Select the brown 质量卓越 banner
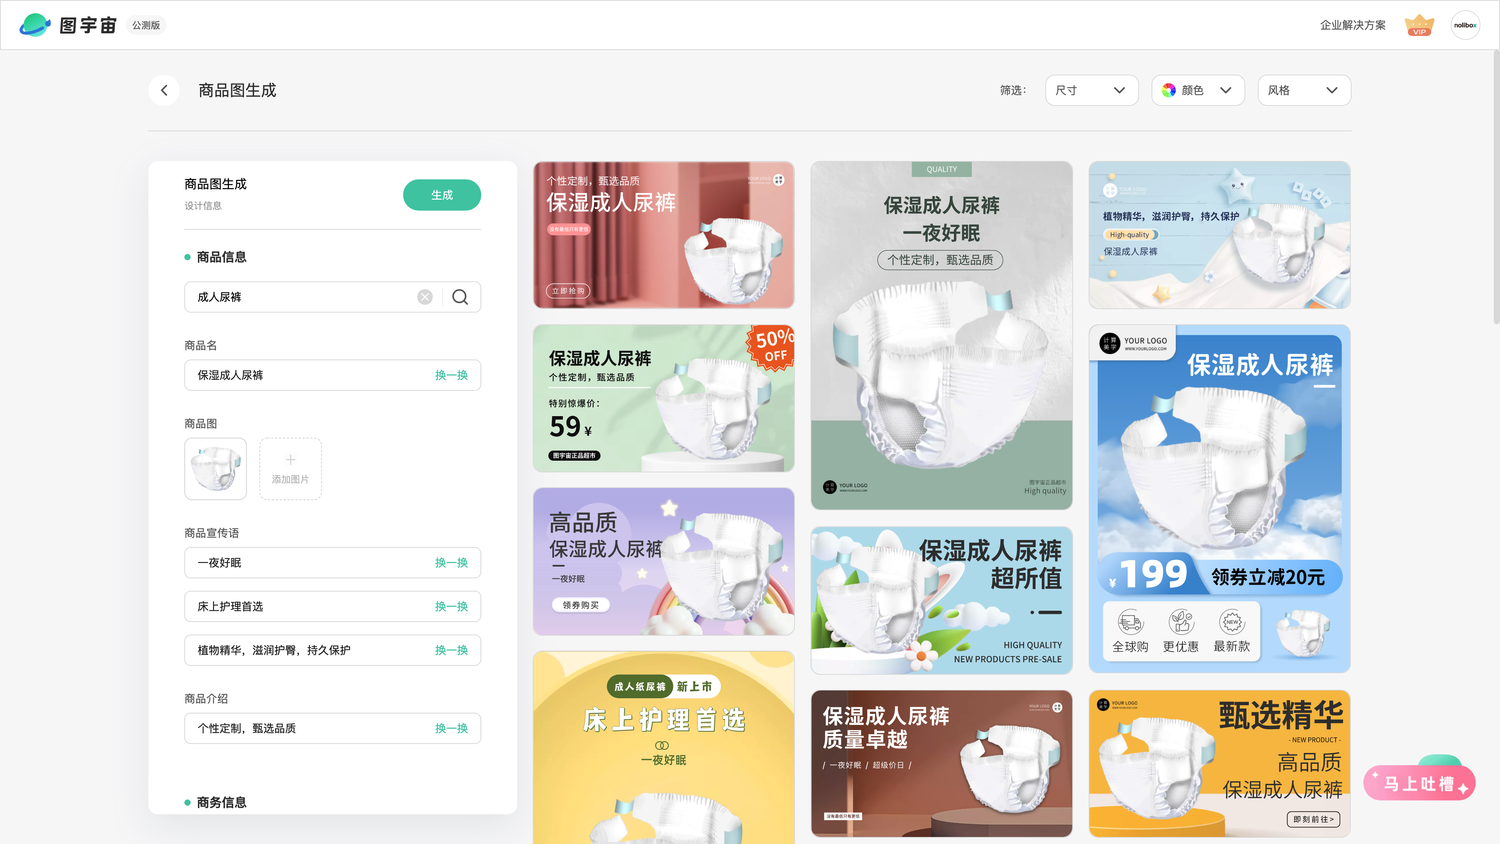Viewport: 1500px width, 844px height. [941, 763]
